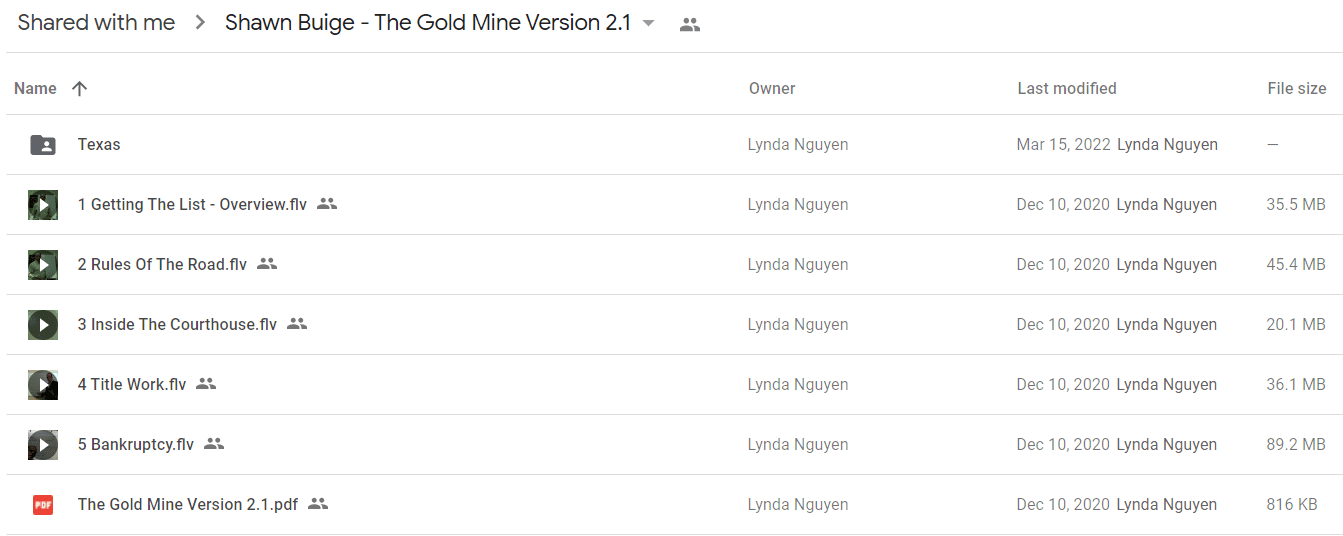This screenshot has height=536, width=1343.
Task: Open the Shawn Buige Gold Mine breadcrumb menu
Action: tap(428, 23)
